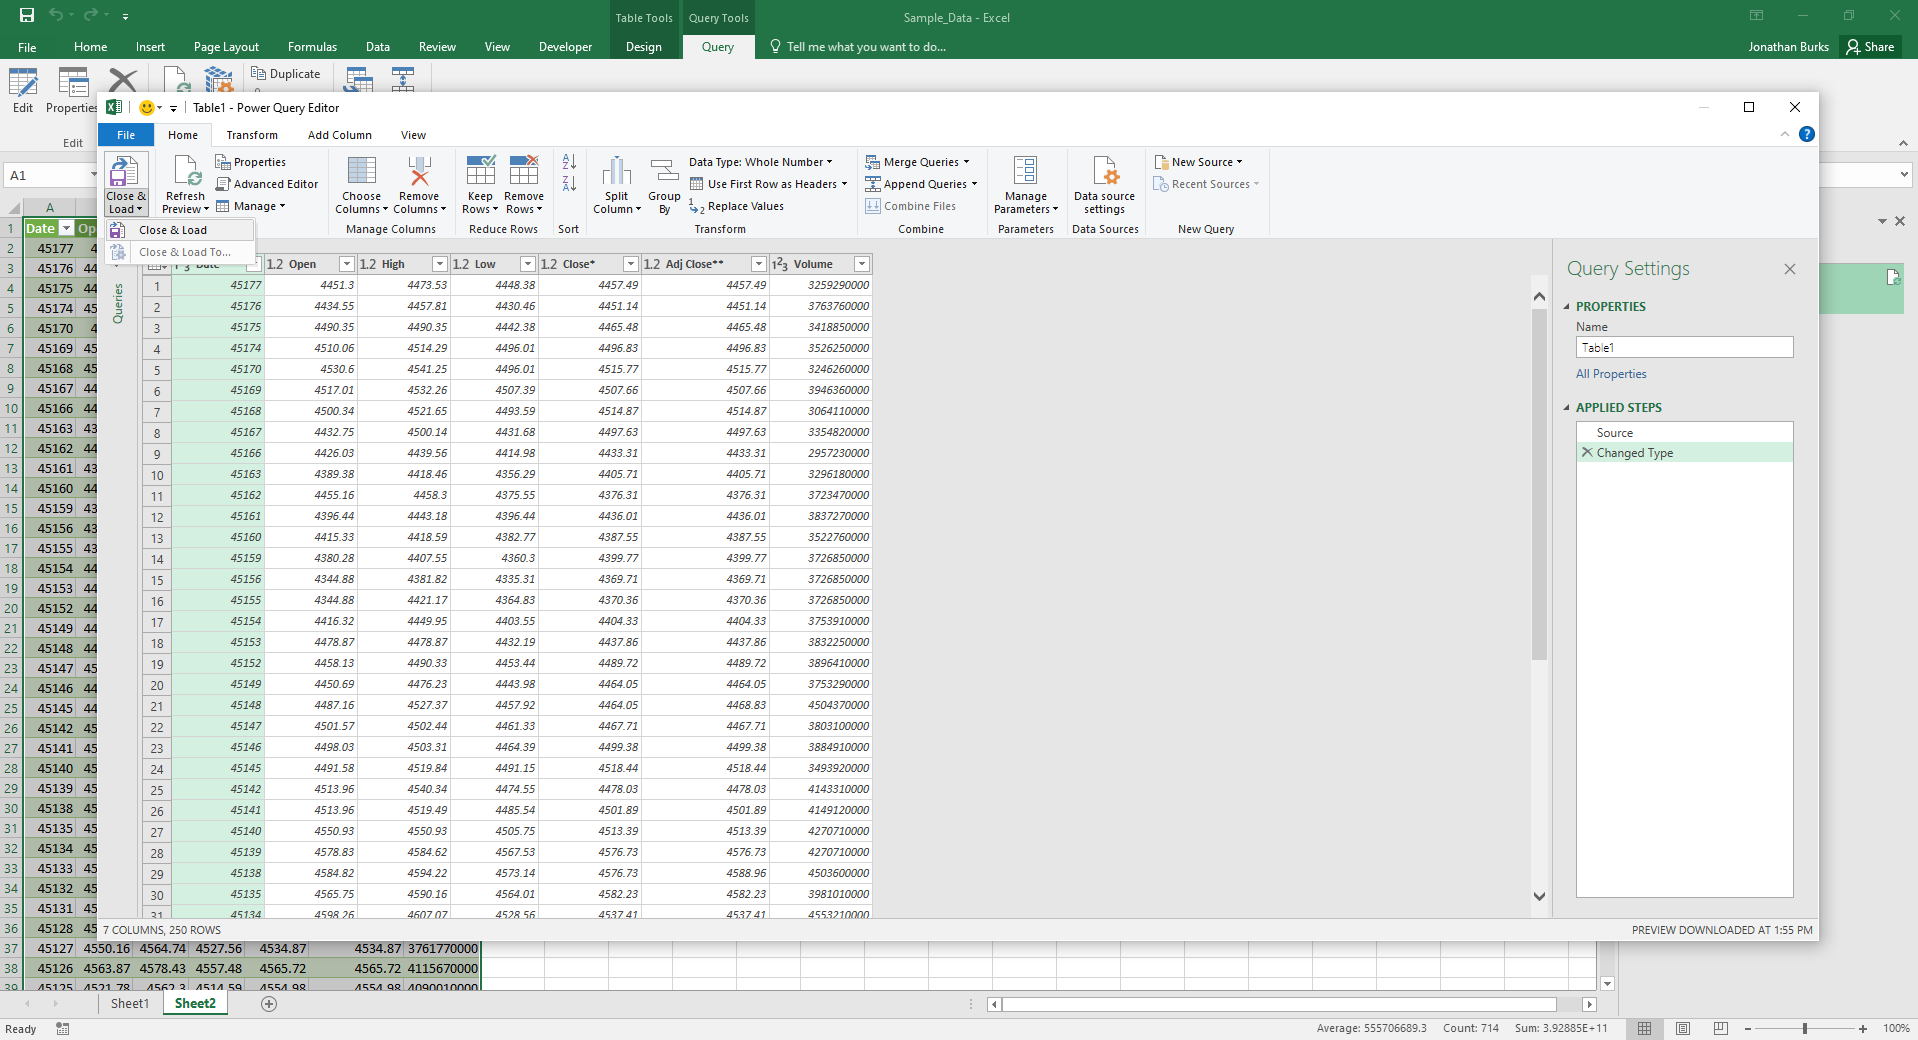Click the Refresh Preview icon

point(186,171)
